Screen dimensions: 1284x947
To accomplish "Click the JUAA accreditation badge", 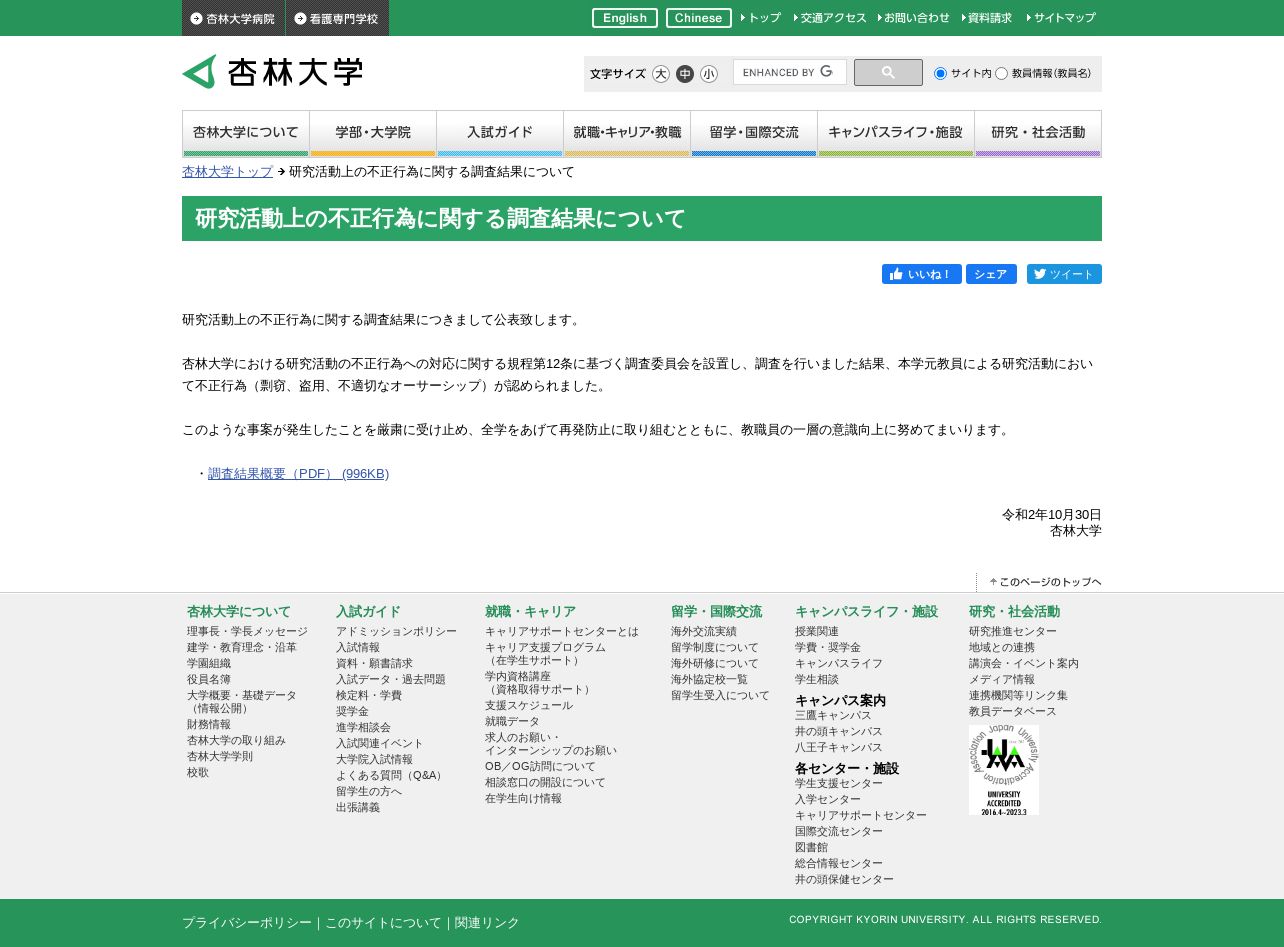I will point(1004,770).
